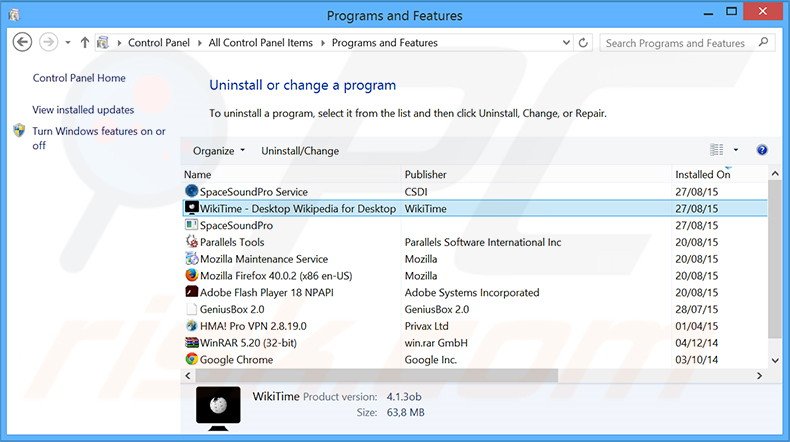This screenshot has height=442, width=790.
Task: Select Adobe Flash Player 18 NPAPI
Action: 267,293
